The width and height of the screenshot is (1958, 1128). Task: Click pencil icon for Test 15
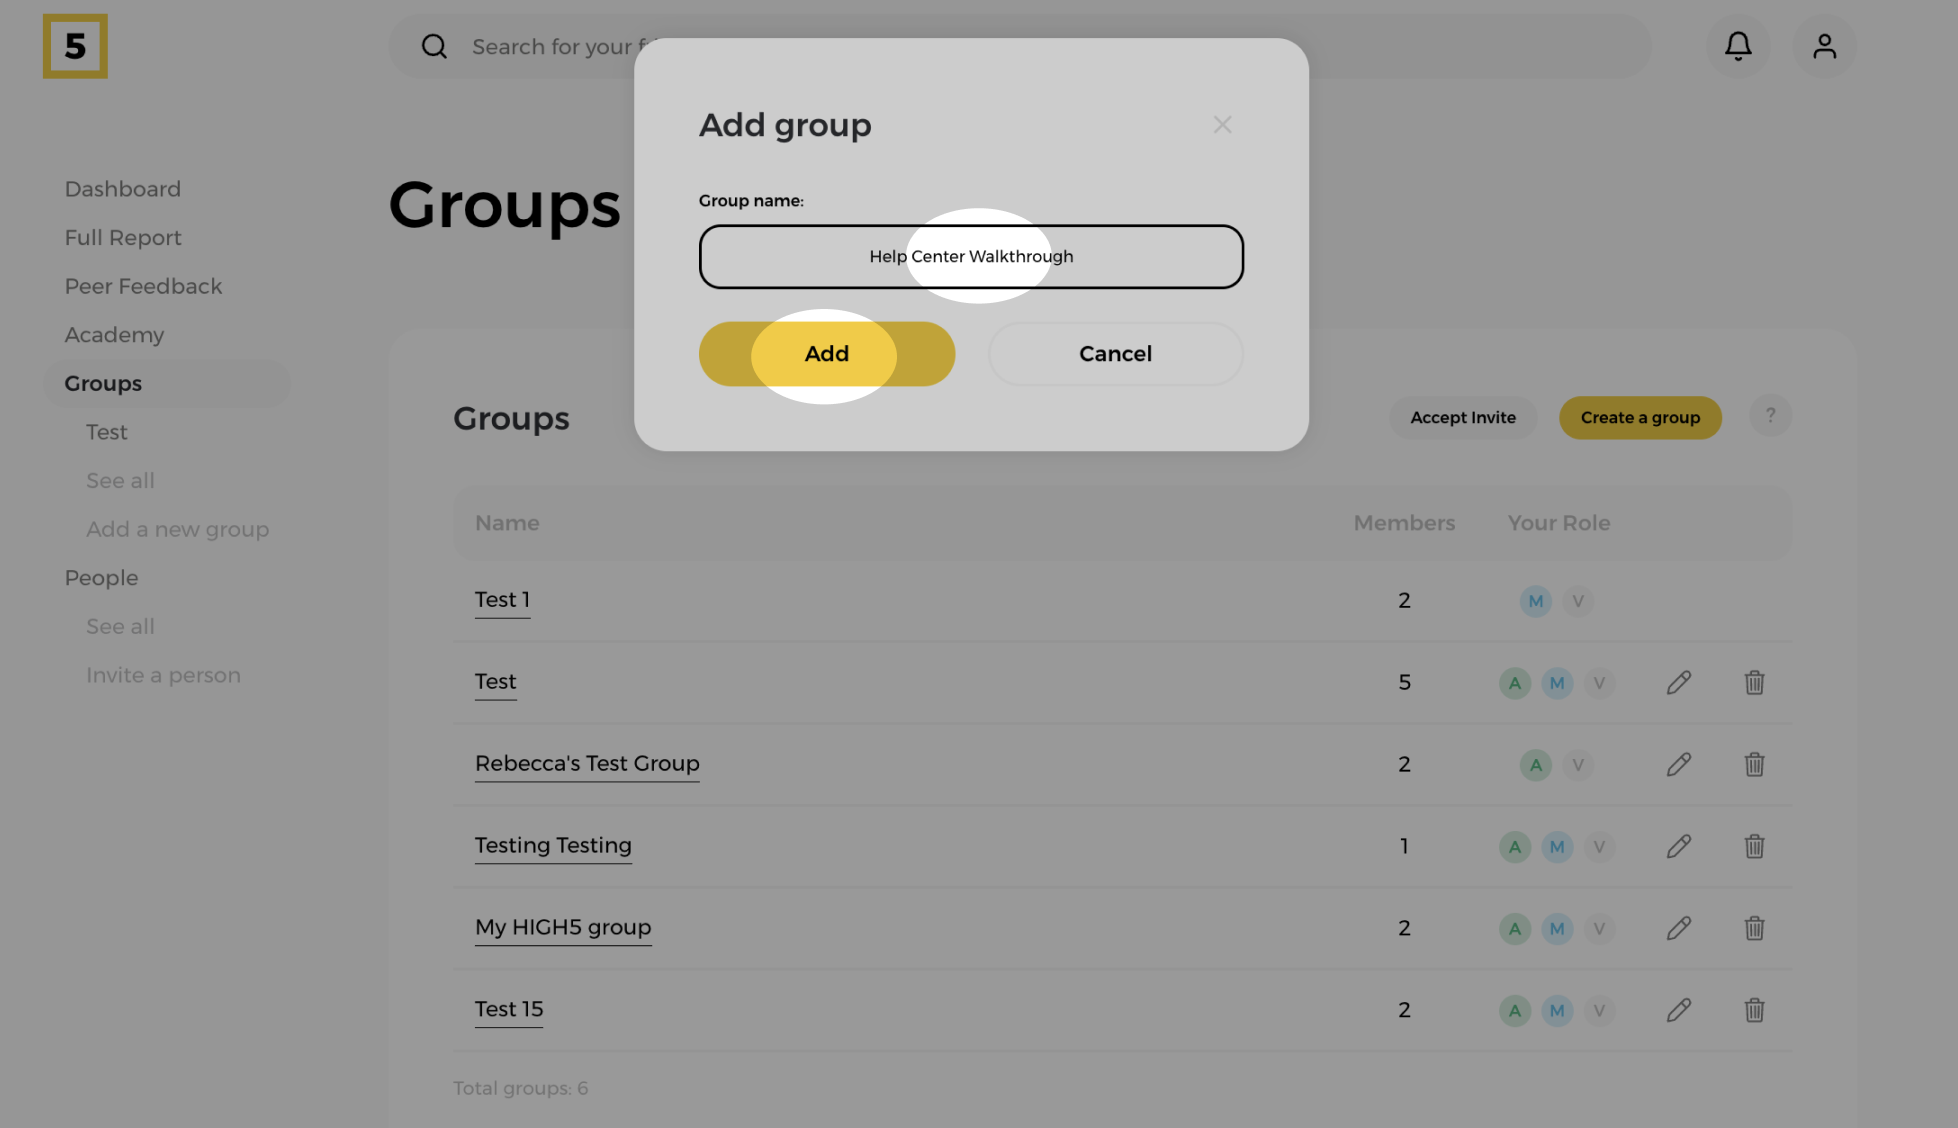[1679, 1010]
